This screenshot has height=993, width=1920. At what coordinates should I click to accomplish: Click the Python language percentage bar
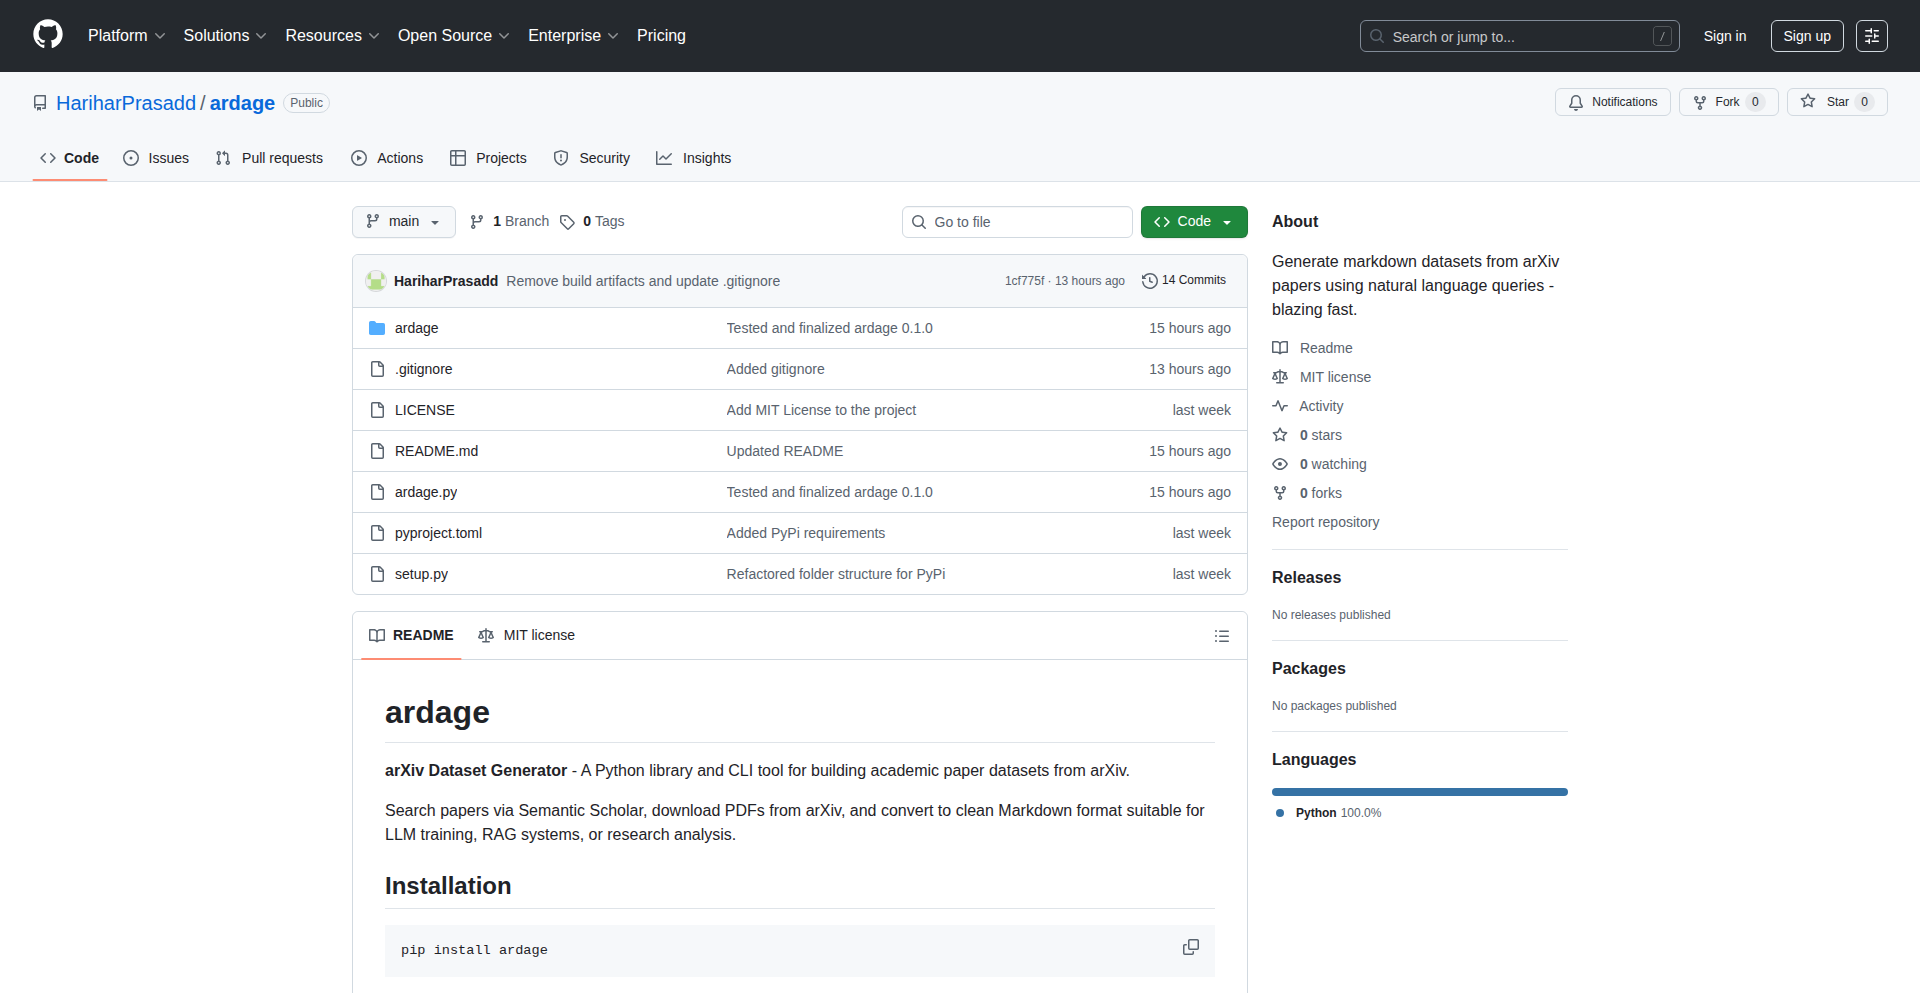point(1419,791)
